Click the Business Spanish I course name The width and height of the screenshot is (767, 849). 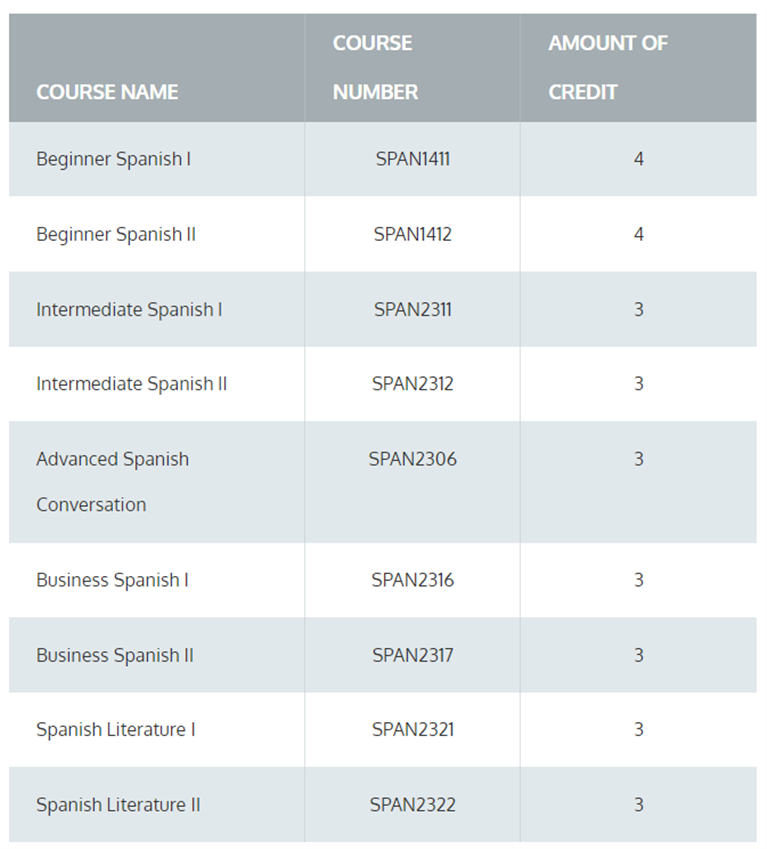click(112, 580)
